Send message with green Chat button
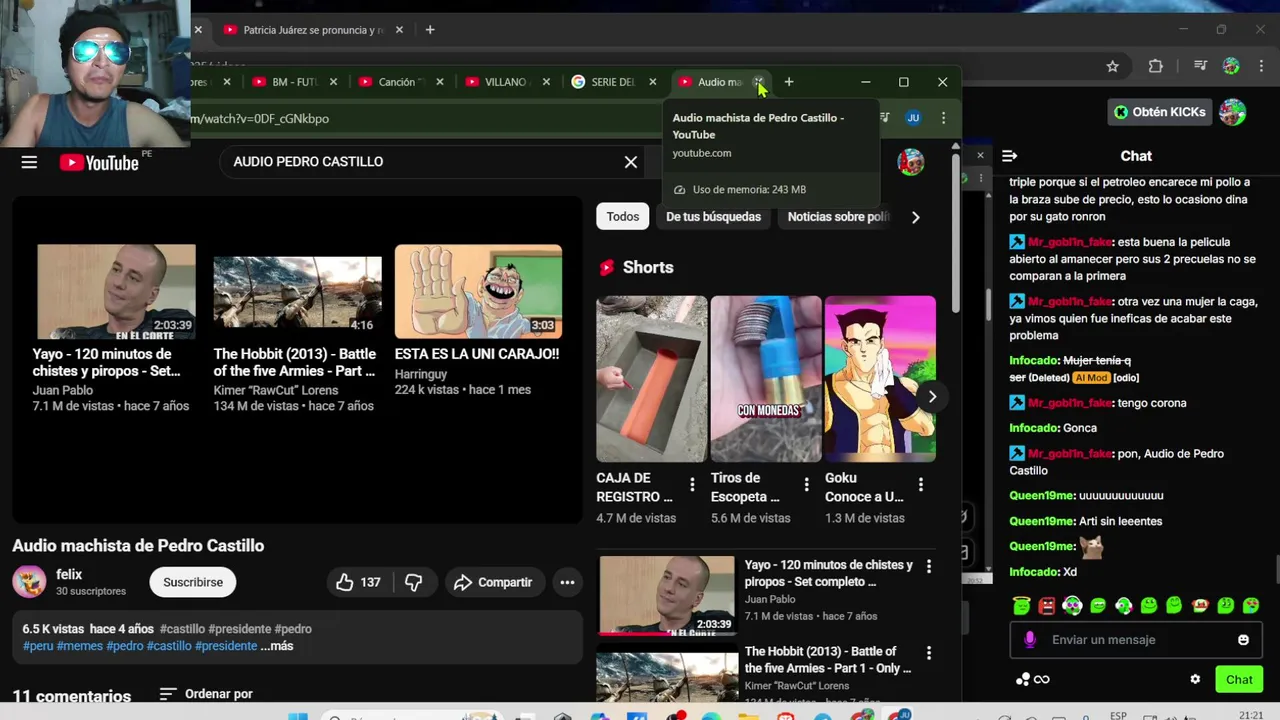The width and height of the screenshot is (1280, 720). point(1239,679)
